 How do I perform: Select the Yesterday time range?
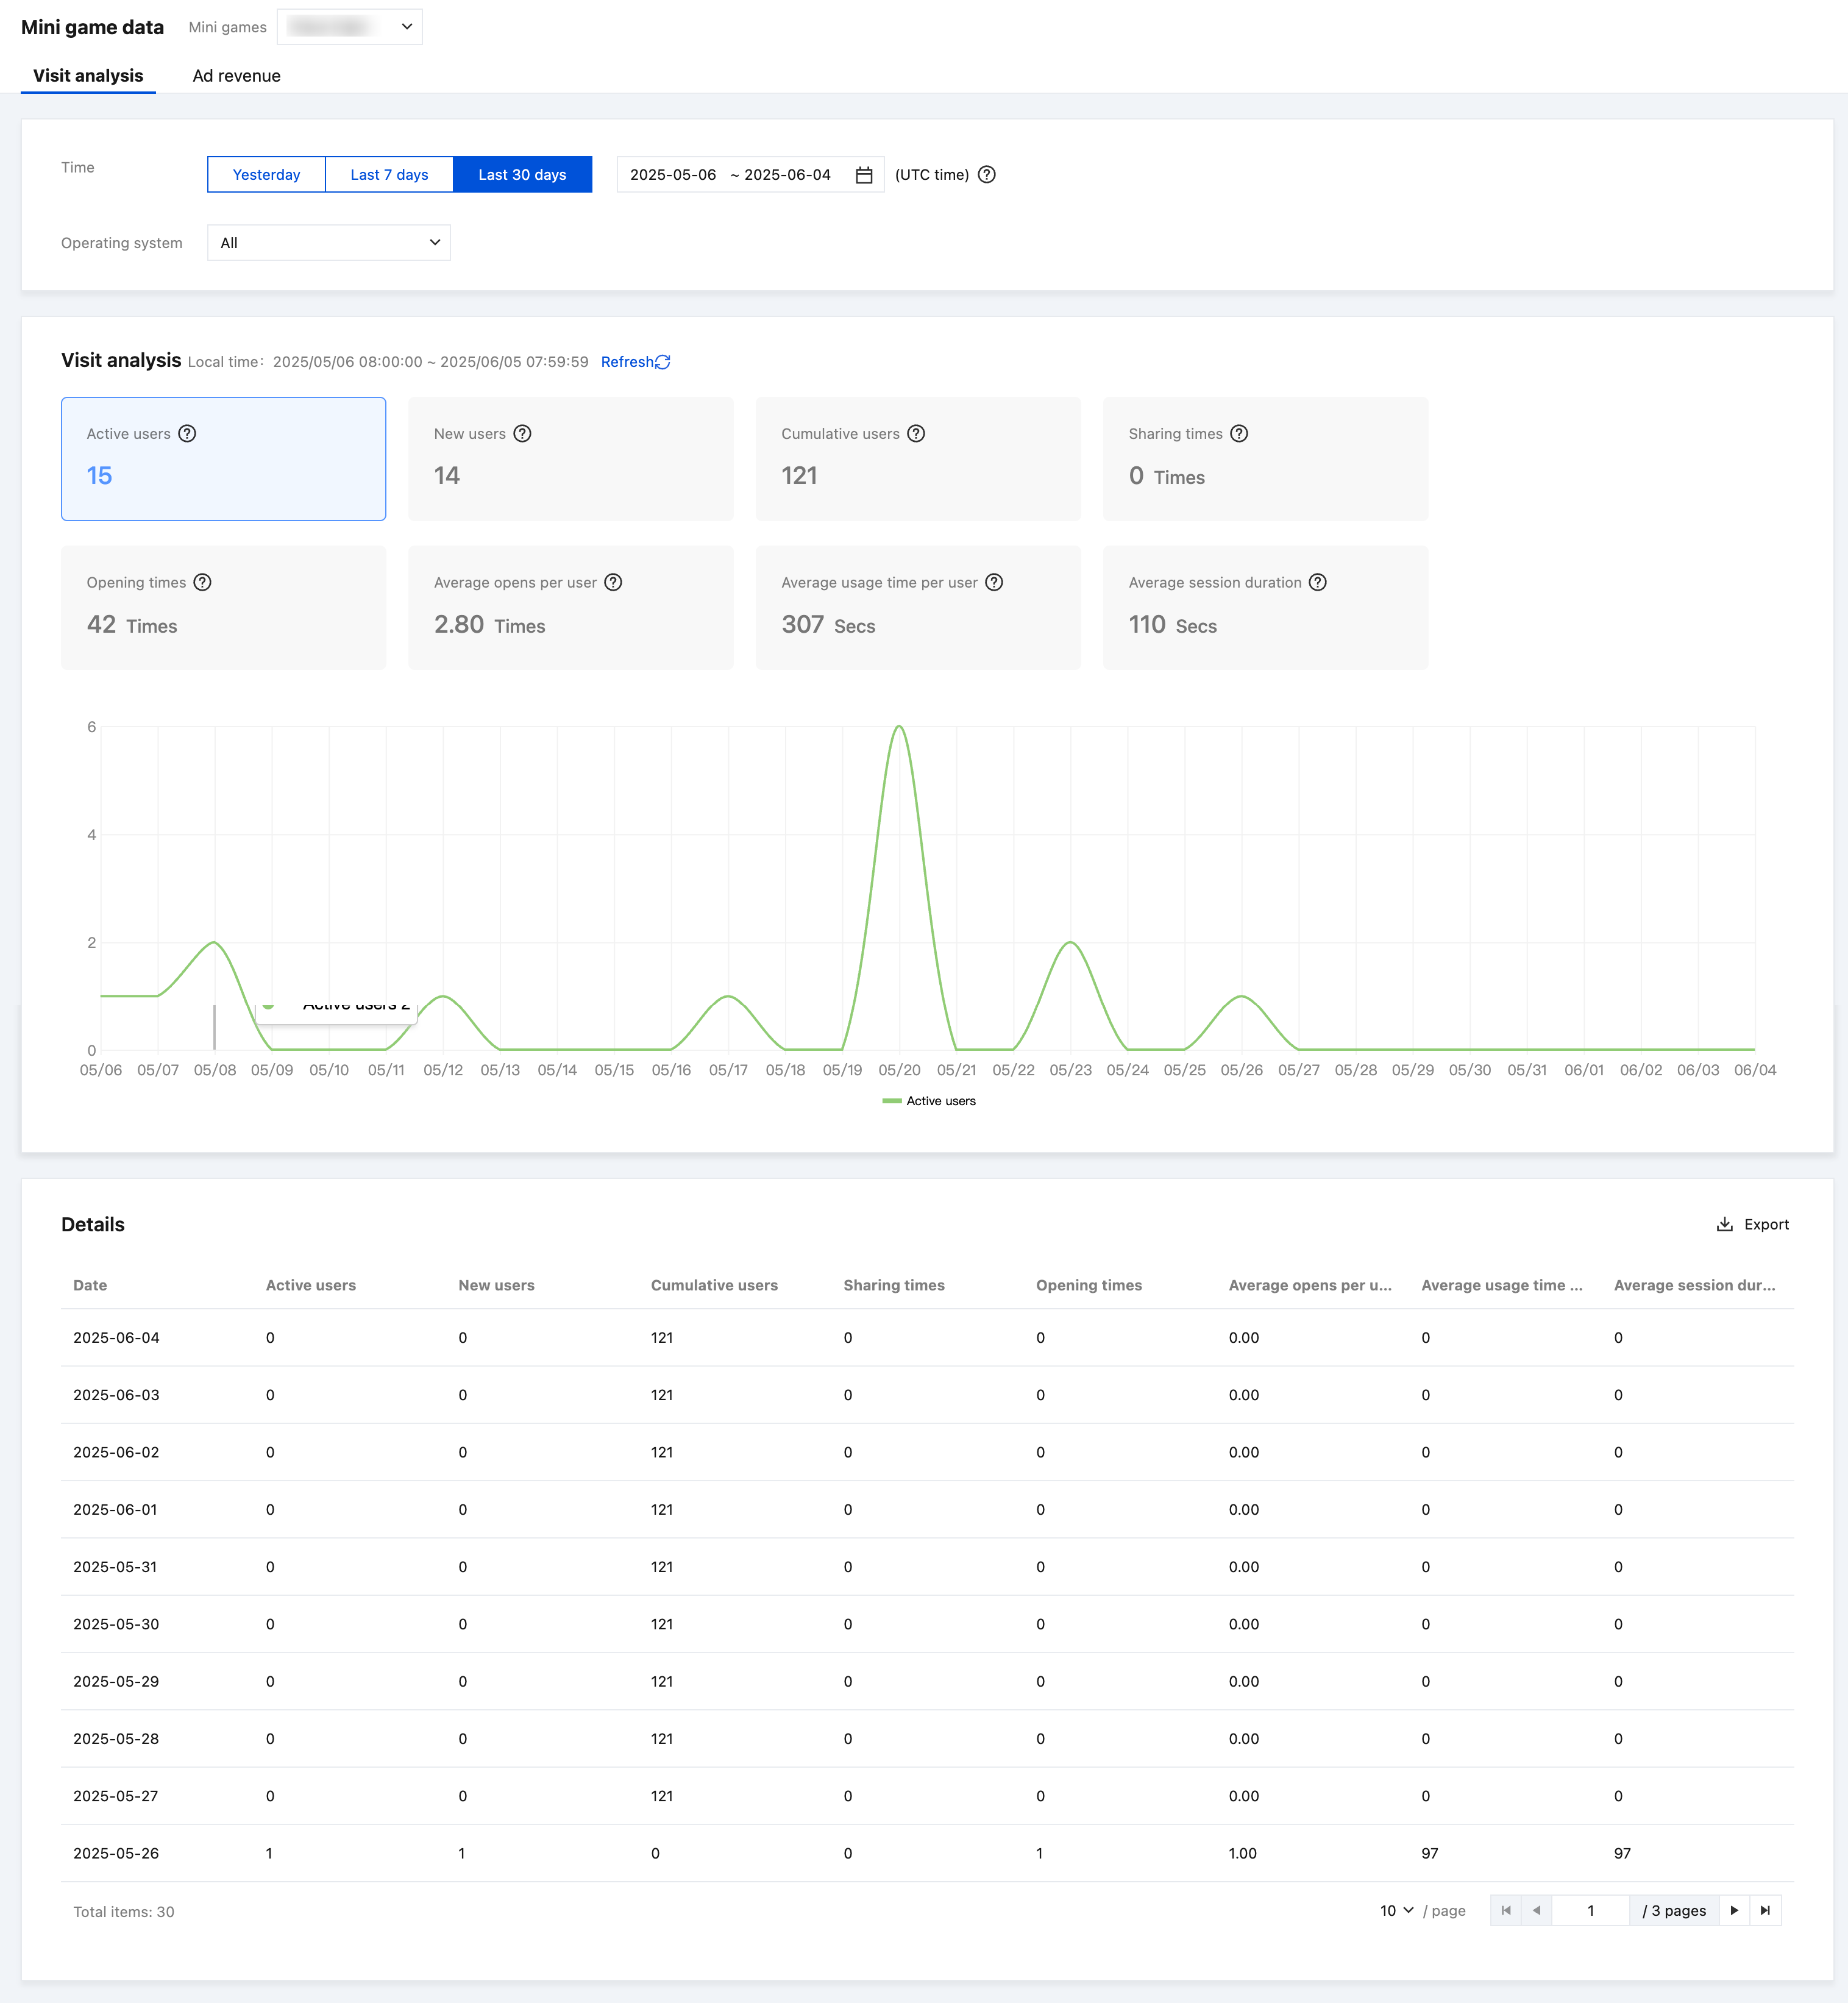(x=266, y=175)
